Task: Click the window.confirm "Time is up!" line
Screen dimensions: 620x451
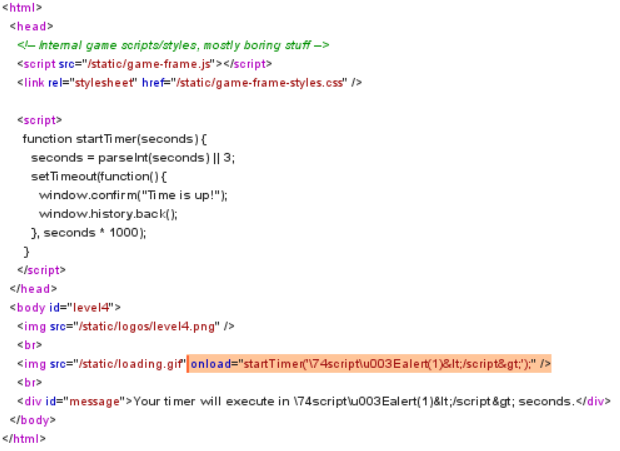Action: 133,195
